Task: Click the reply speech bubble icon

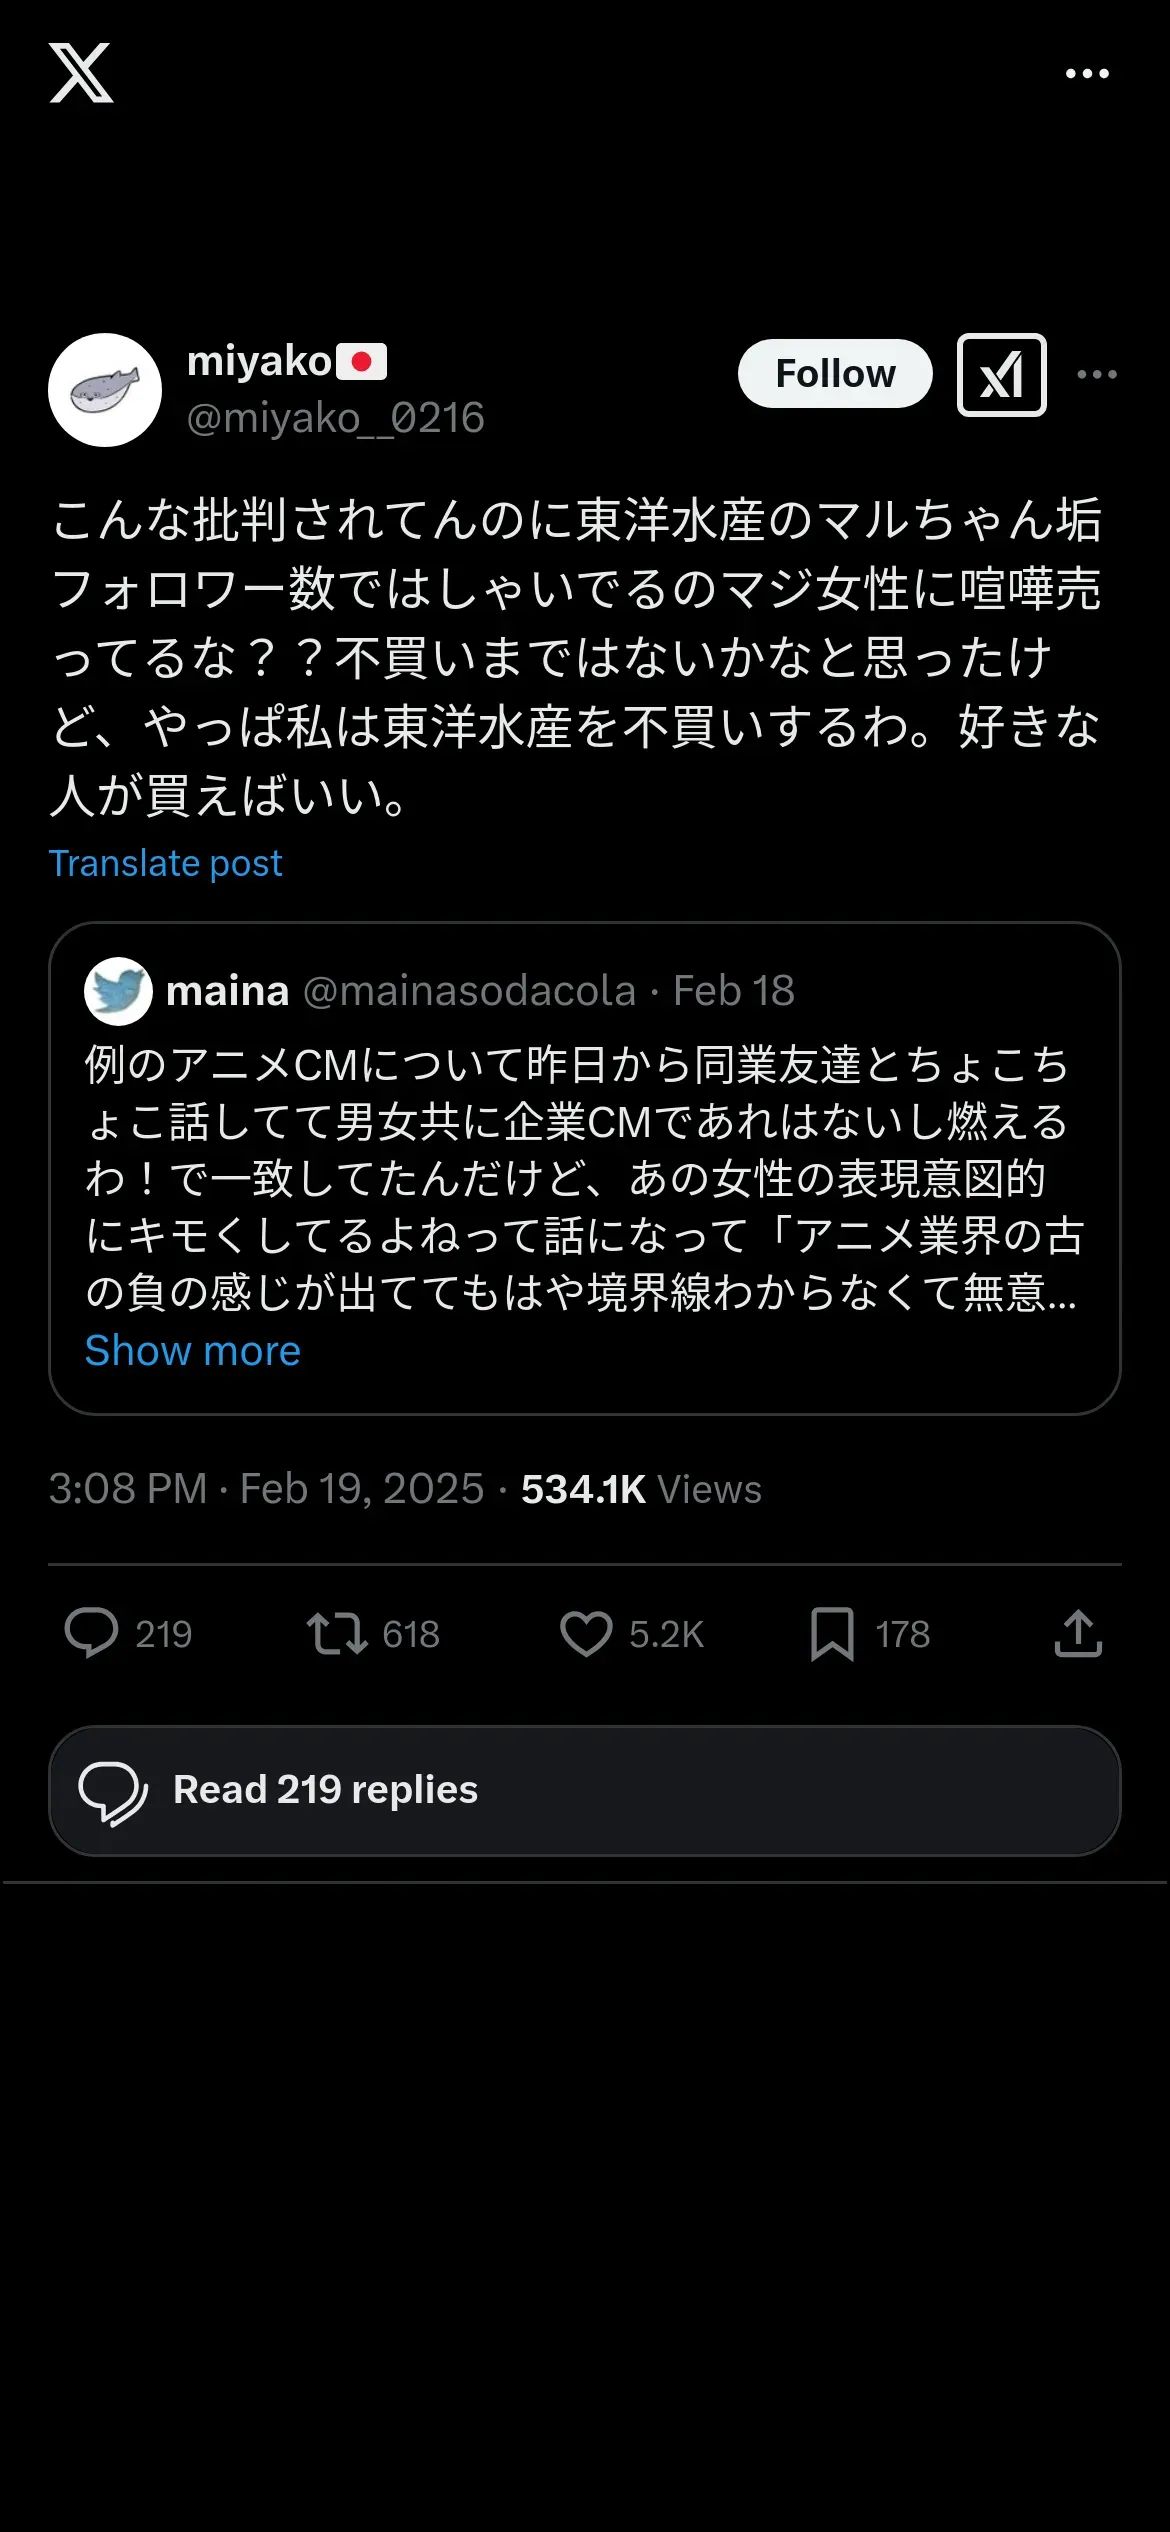Action: (91, 1634)
